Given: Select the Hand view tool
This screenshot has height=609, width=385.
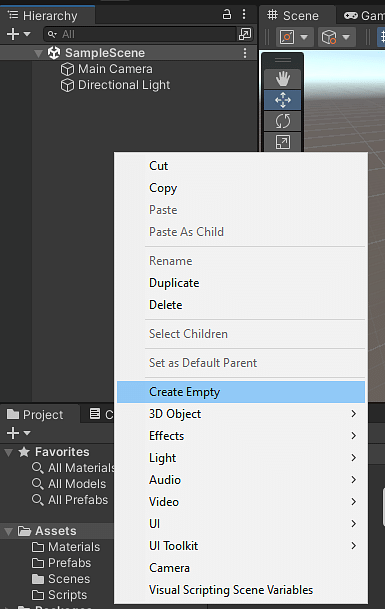Looking at the screenshot, I should pos(283,79).
